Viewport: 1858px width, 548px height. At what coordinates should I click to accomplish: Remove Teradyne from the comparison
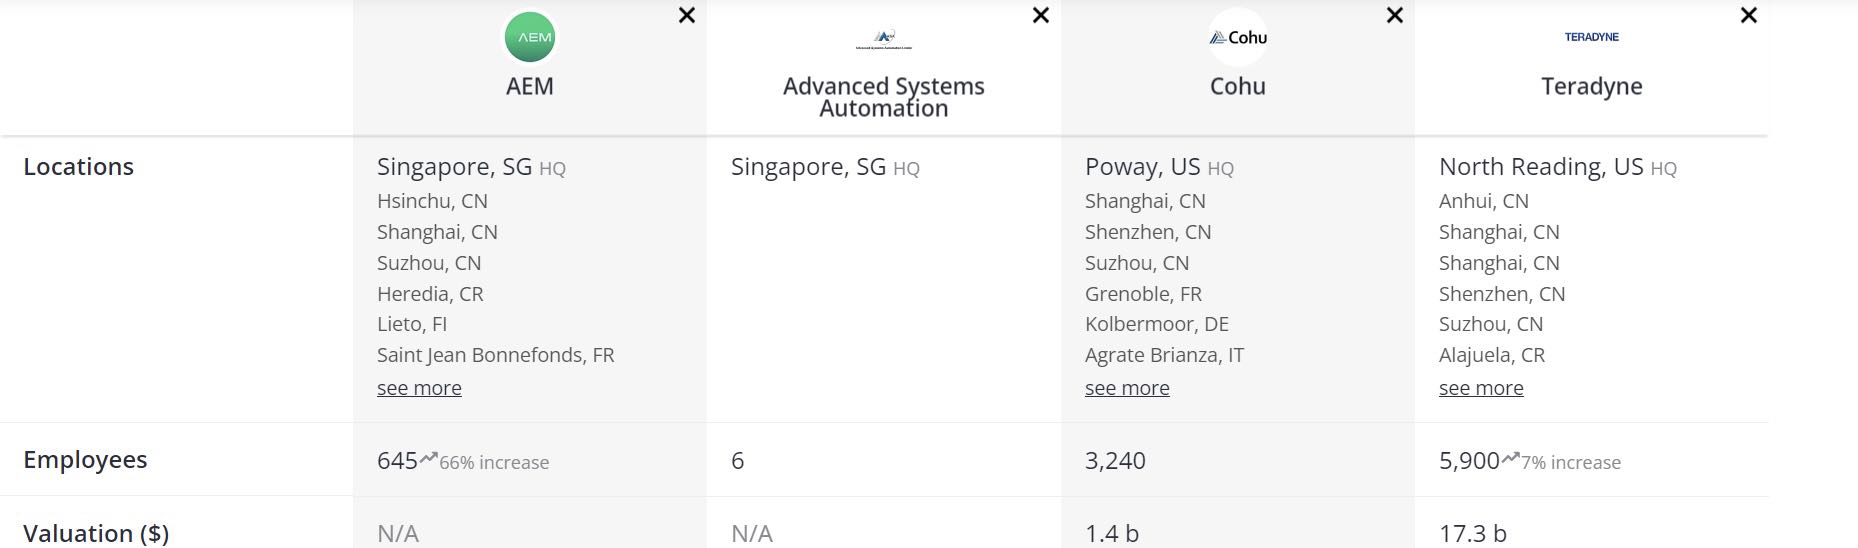1749,15
